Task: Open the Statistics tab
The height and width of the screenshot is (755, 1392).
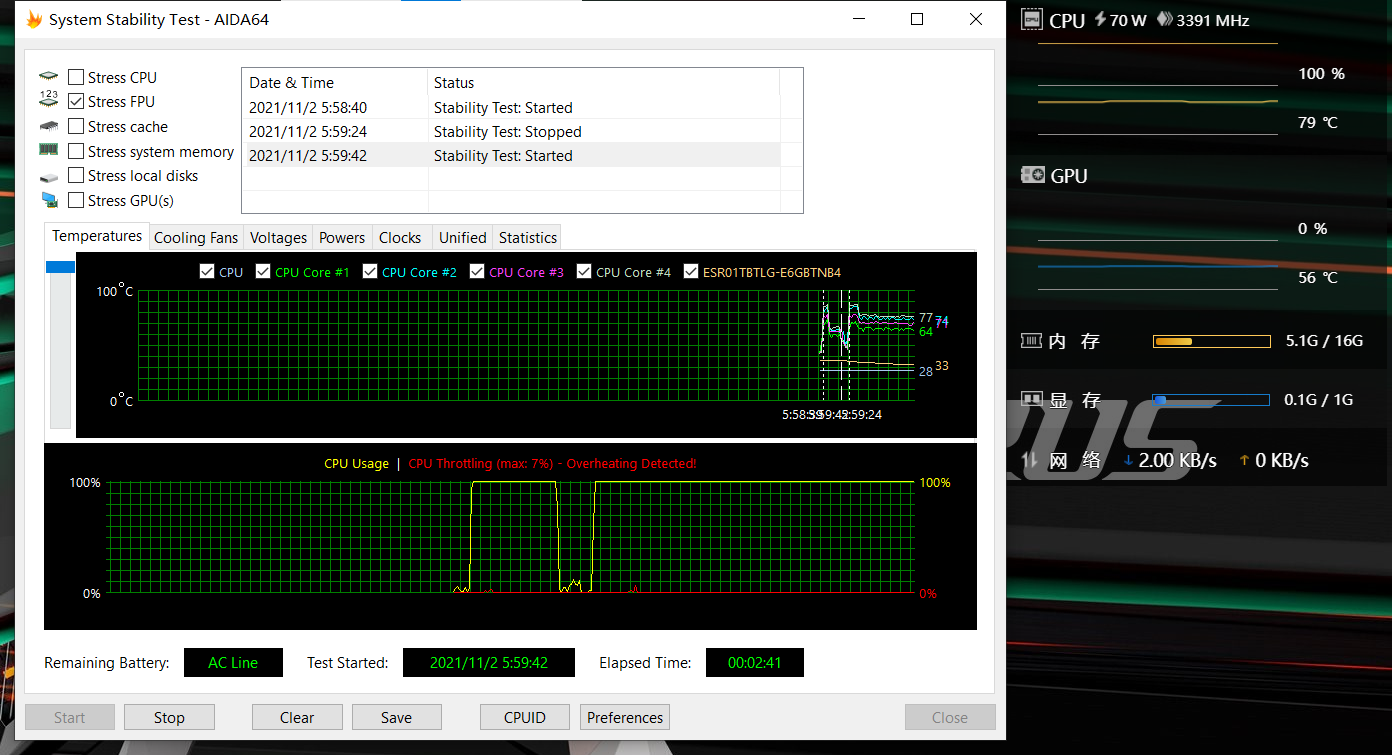Action: [x=527, y=237]
